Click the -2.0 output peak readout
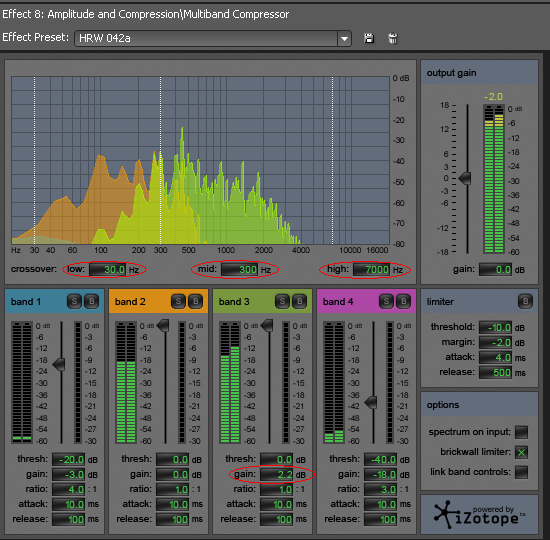Image resolution: width=550 pixels, height=540 pixels. 493,96
